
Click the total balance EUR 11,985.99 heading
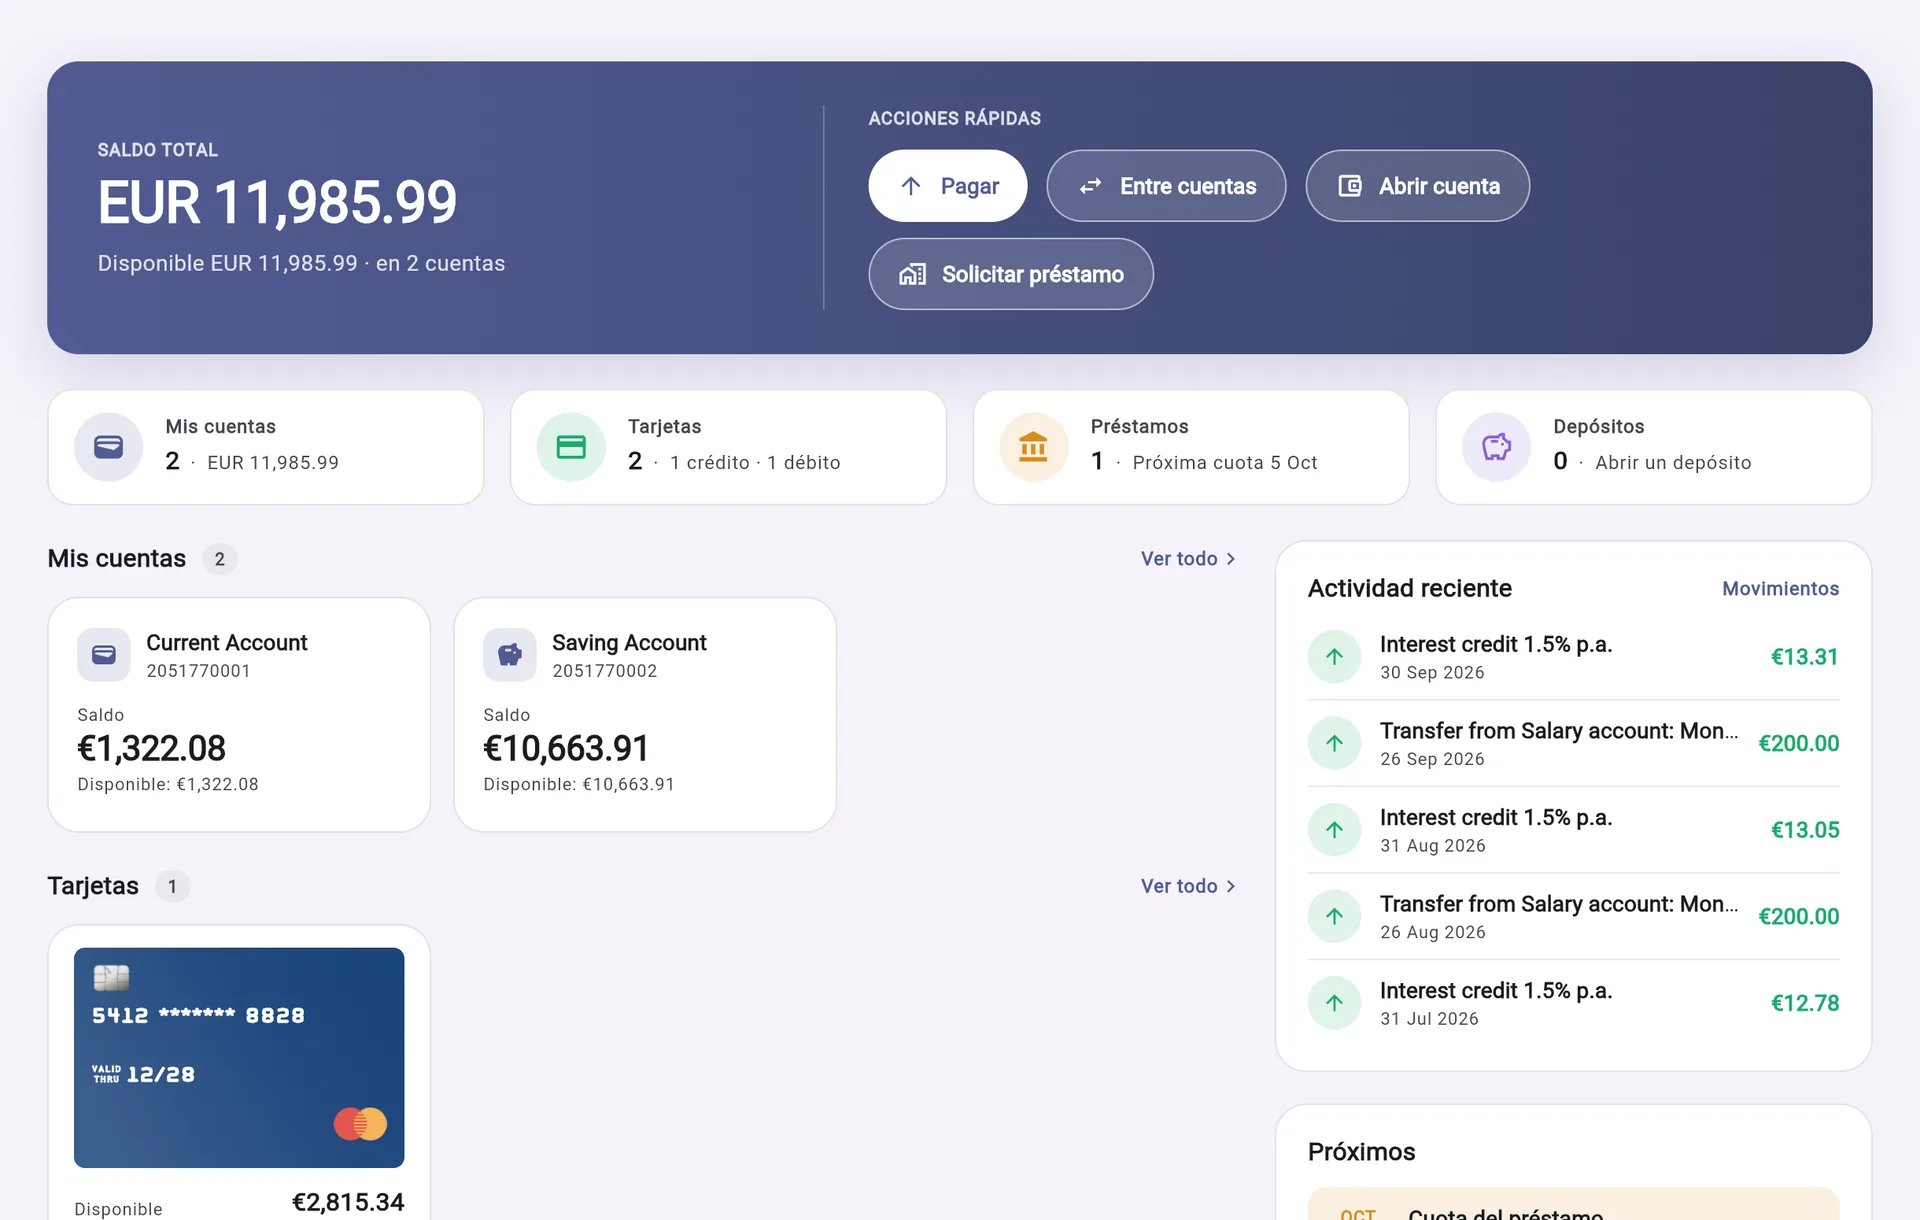coord(277,203)
